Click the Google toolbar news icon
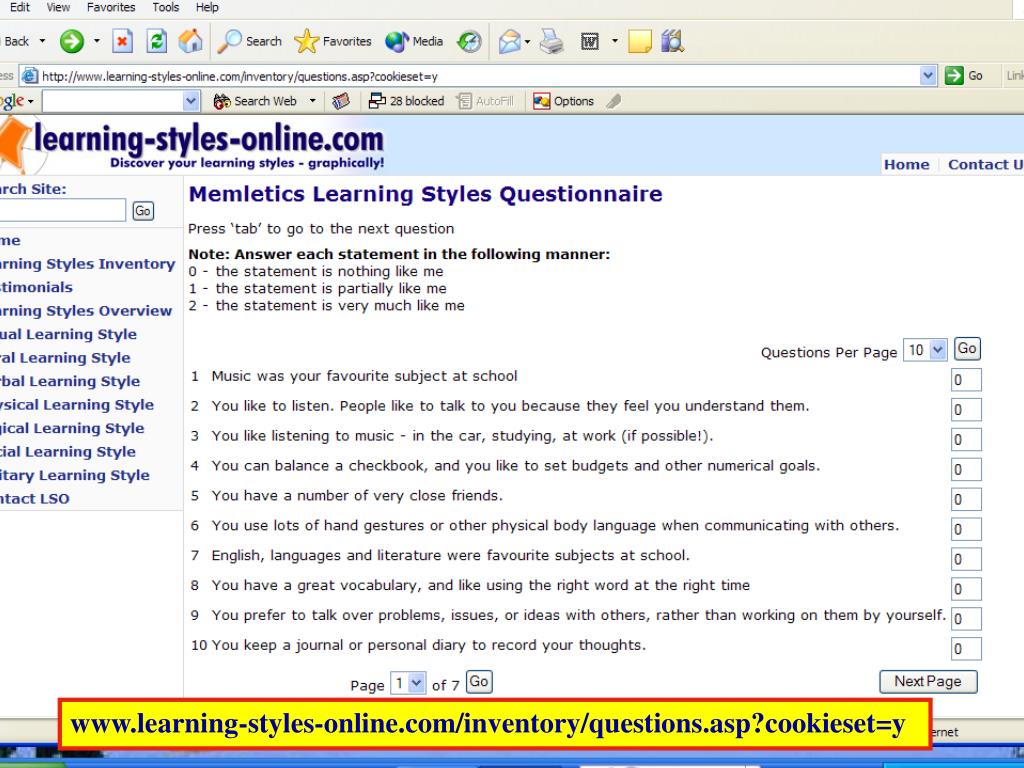Viewport: 1024px width, 768px height. (341, 101)
